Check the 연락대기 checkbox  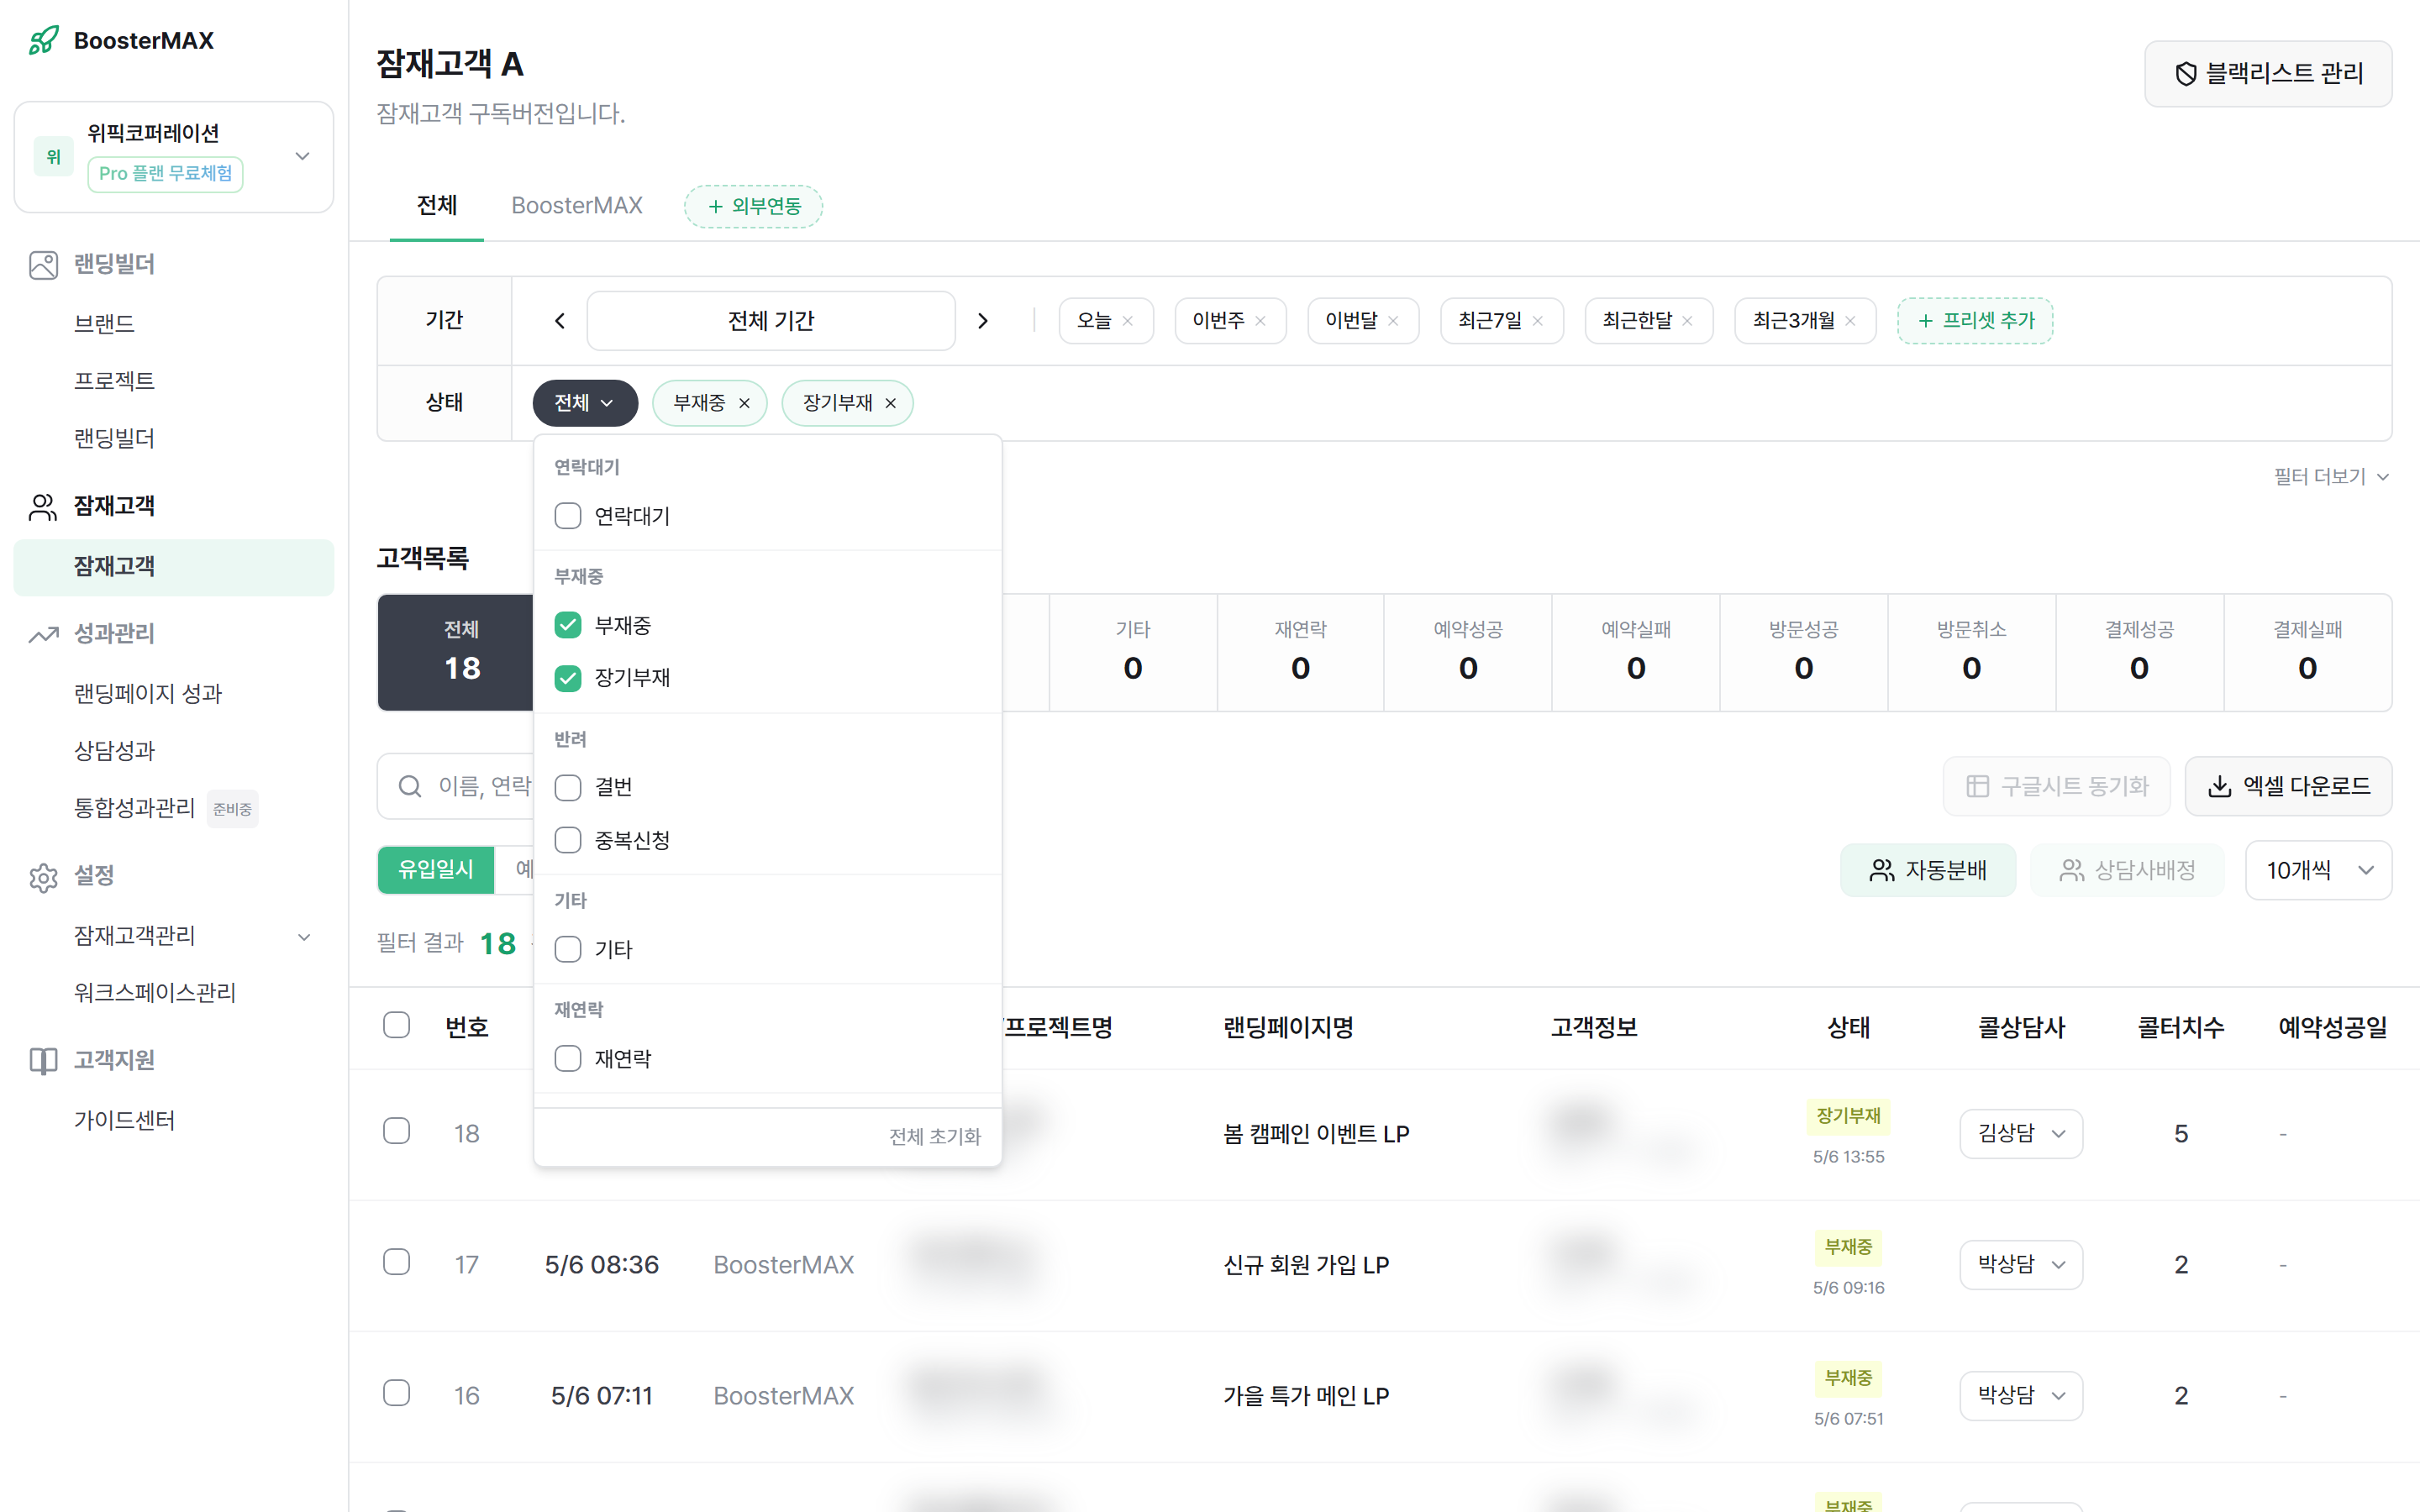pyautogui.click(x=568, y=516)
